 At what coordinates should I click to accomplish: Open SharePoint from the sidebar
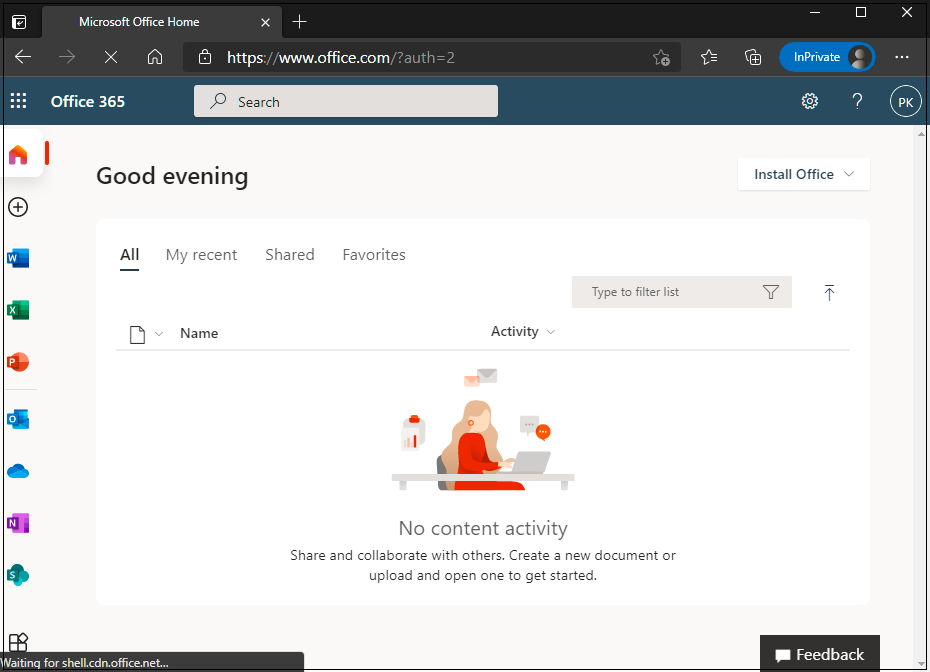coord(18,575)
